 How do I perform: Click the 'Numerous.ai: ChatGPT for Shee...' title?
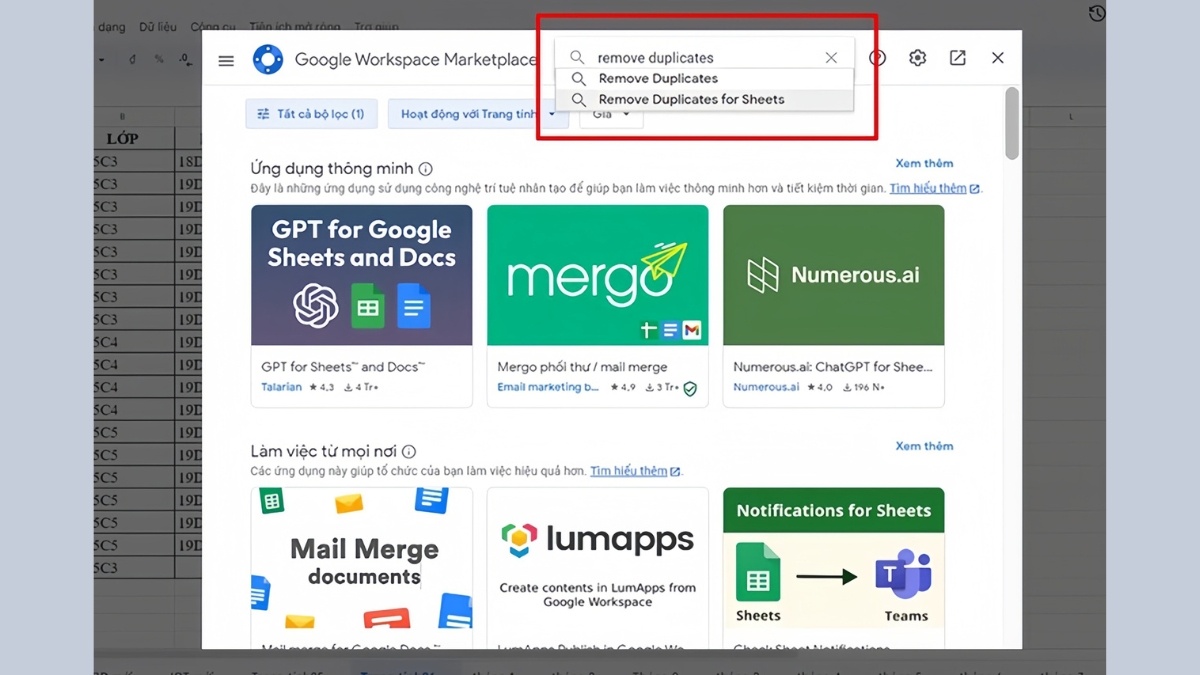click(832, 367)
